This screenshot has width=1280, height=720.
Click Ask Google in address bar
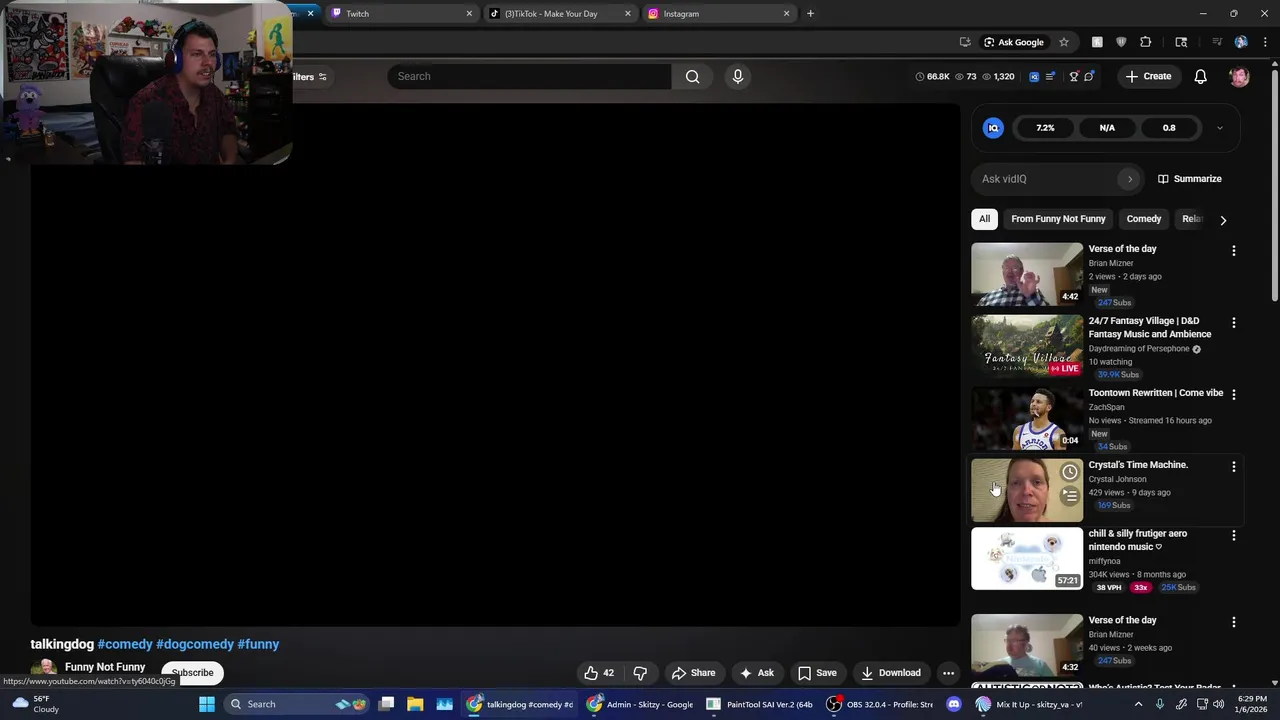pyautogui.click(x=1013, y=42)
